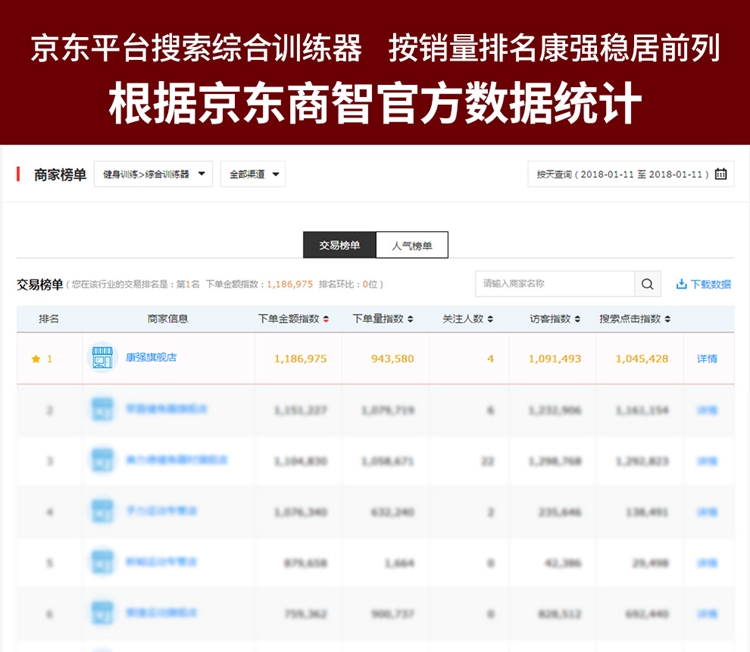Viewport: 750px width, 652px height.
Task: Sort by 下单金额指数 column arrows
Action: pos(326,319)
